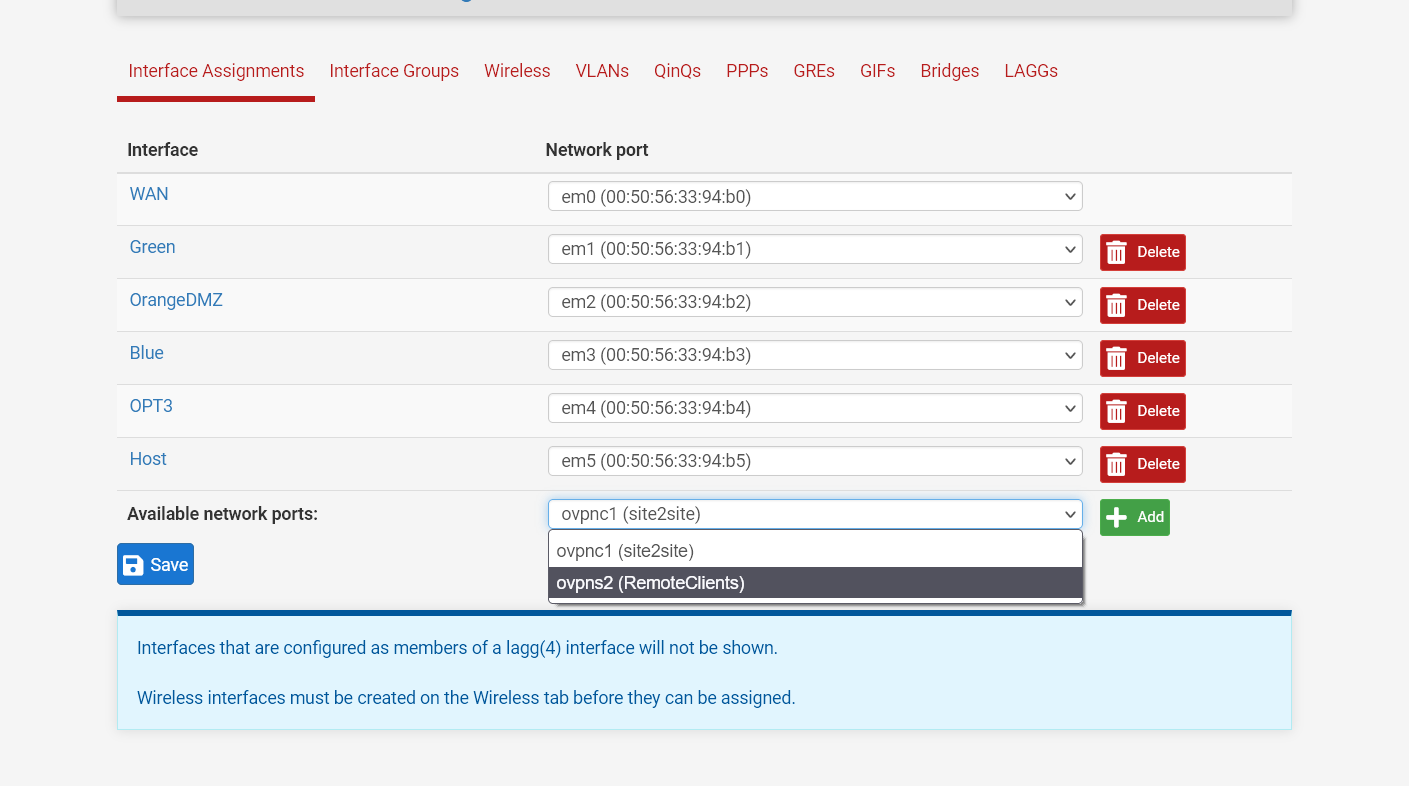Switch to the Wireless tab
Screen dimensions: 1409x786
517,71
